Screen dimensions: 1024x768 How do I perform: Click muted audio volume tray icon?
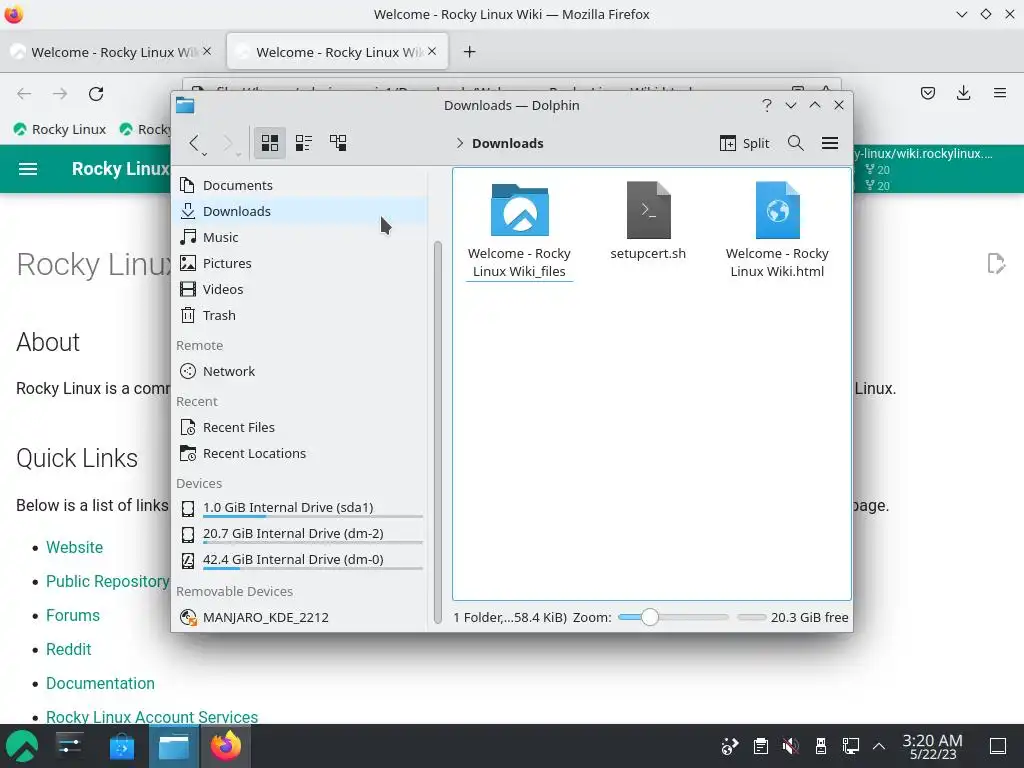point(790,746)
